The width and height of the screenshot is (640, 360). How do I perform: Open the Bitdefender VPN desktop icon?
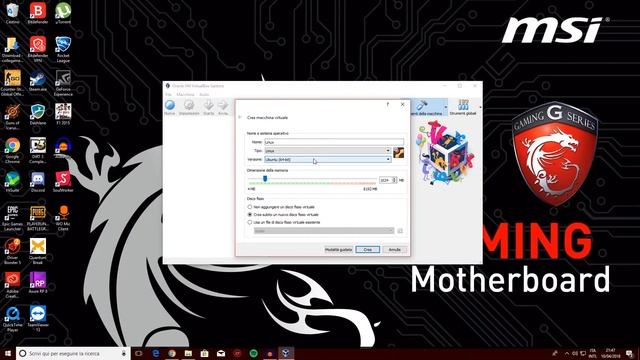[x=38, y=49]
